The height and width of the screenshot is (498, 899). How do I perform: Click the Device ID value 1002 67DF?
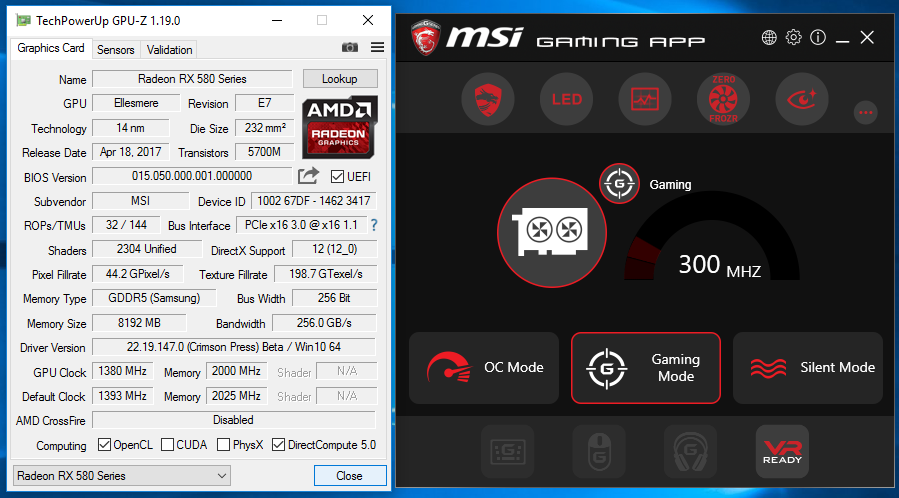tap(314, 201)
